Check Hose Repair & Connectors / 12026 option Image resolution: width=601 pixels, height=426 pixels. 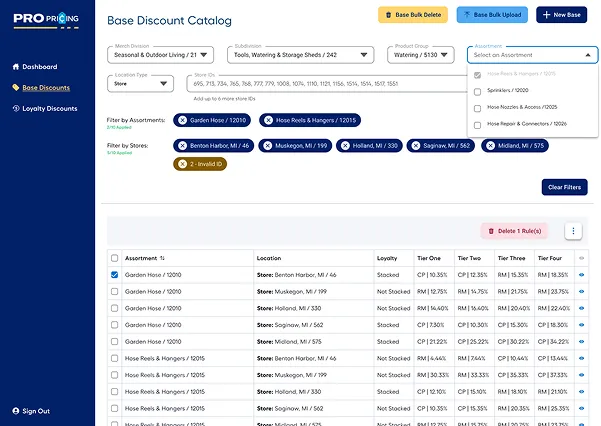click(x=478, y=125)
